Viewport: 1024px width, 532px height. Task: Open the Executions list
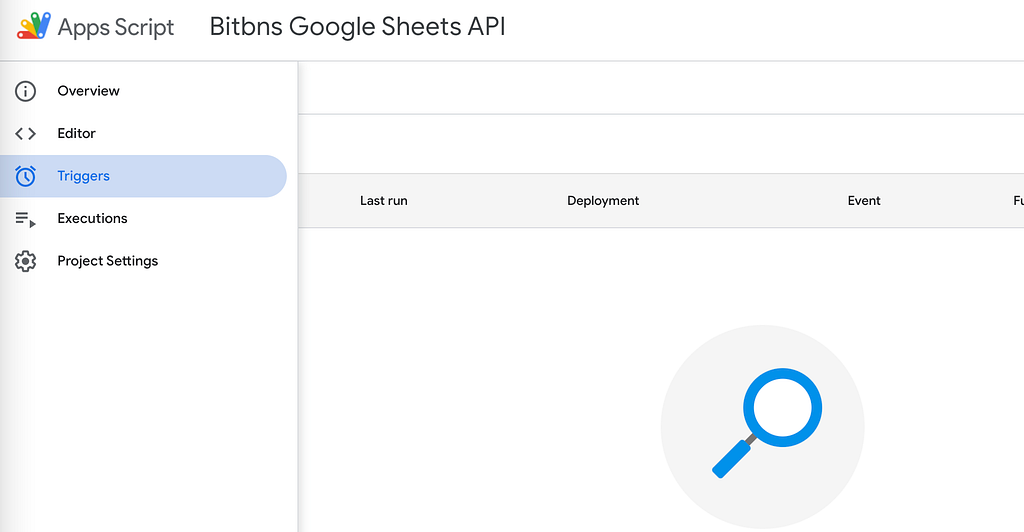point(92,219)
